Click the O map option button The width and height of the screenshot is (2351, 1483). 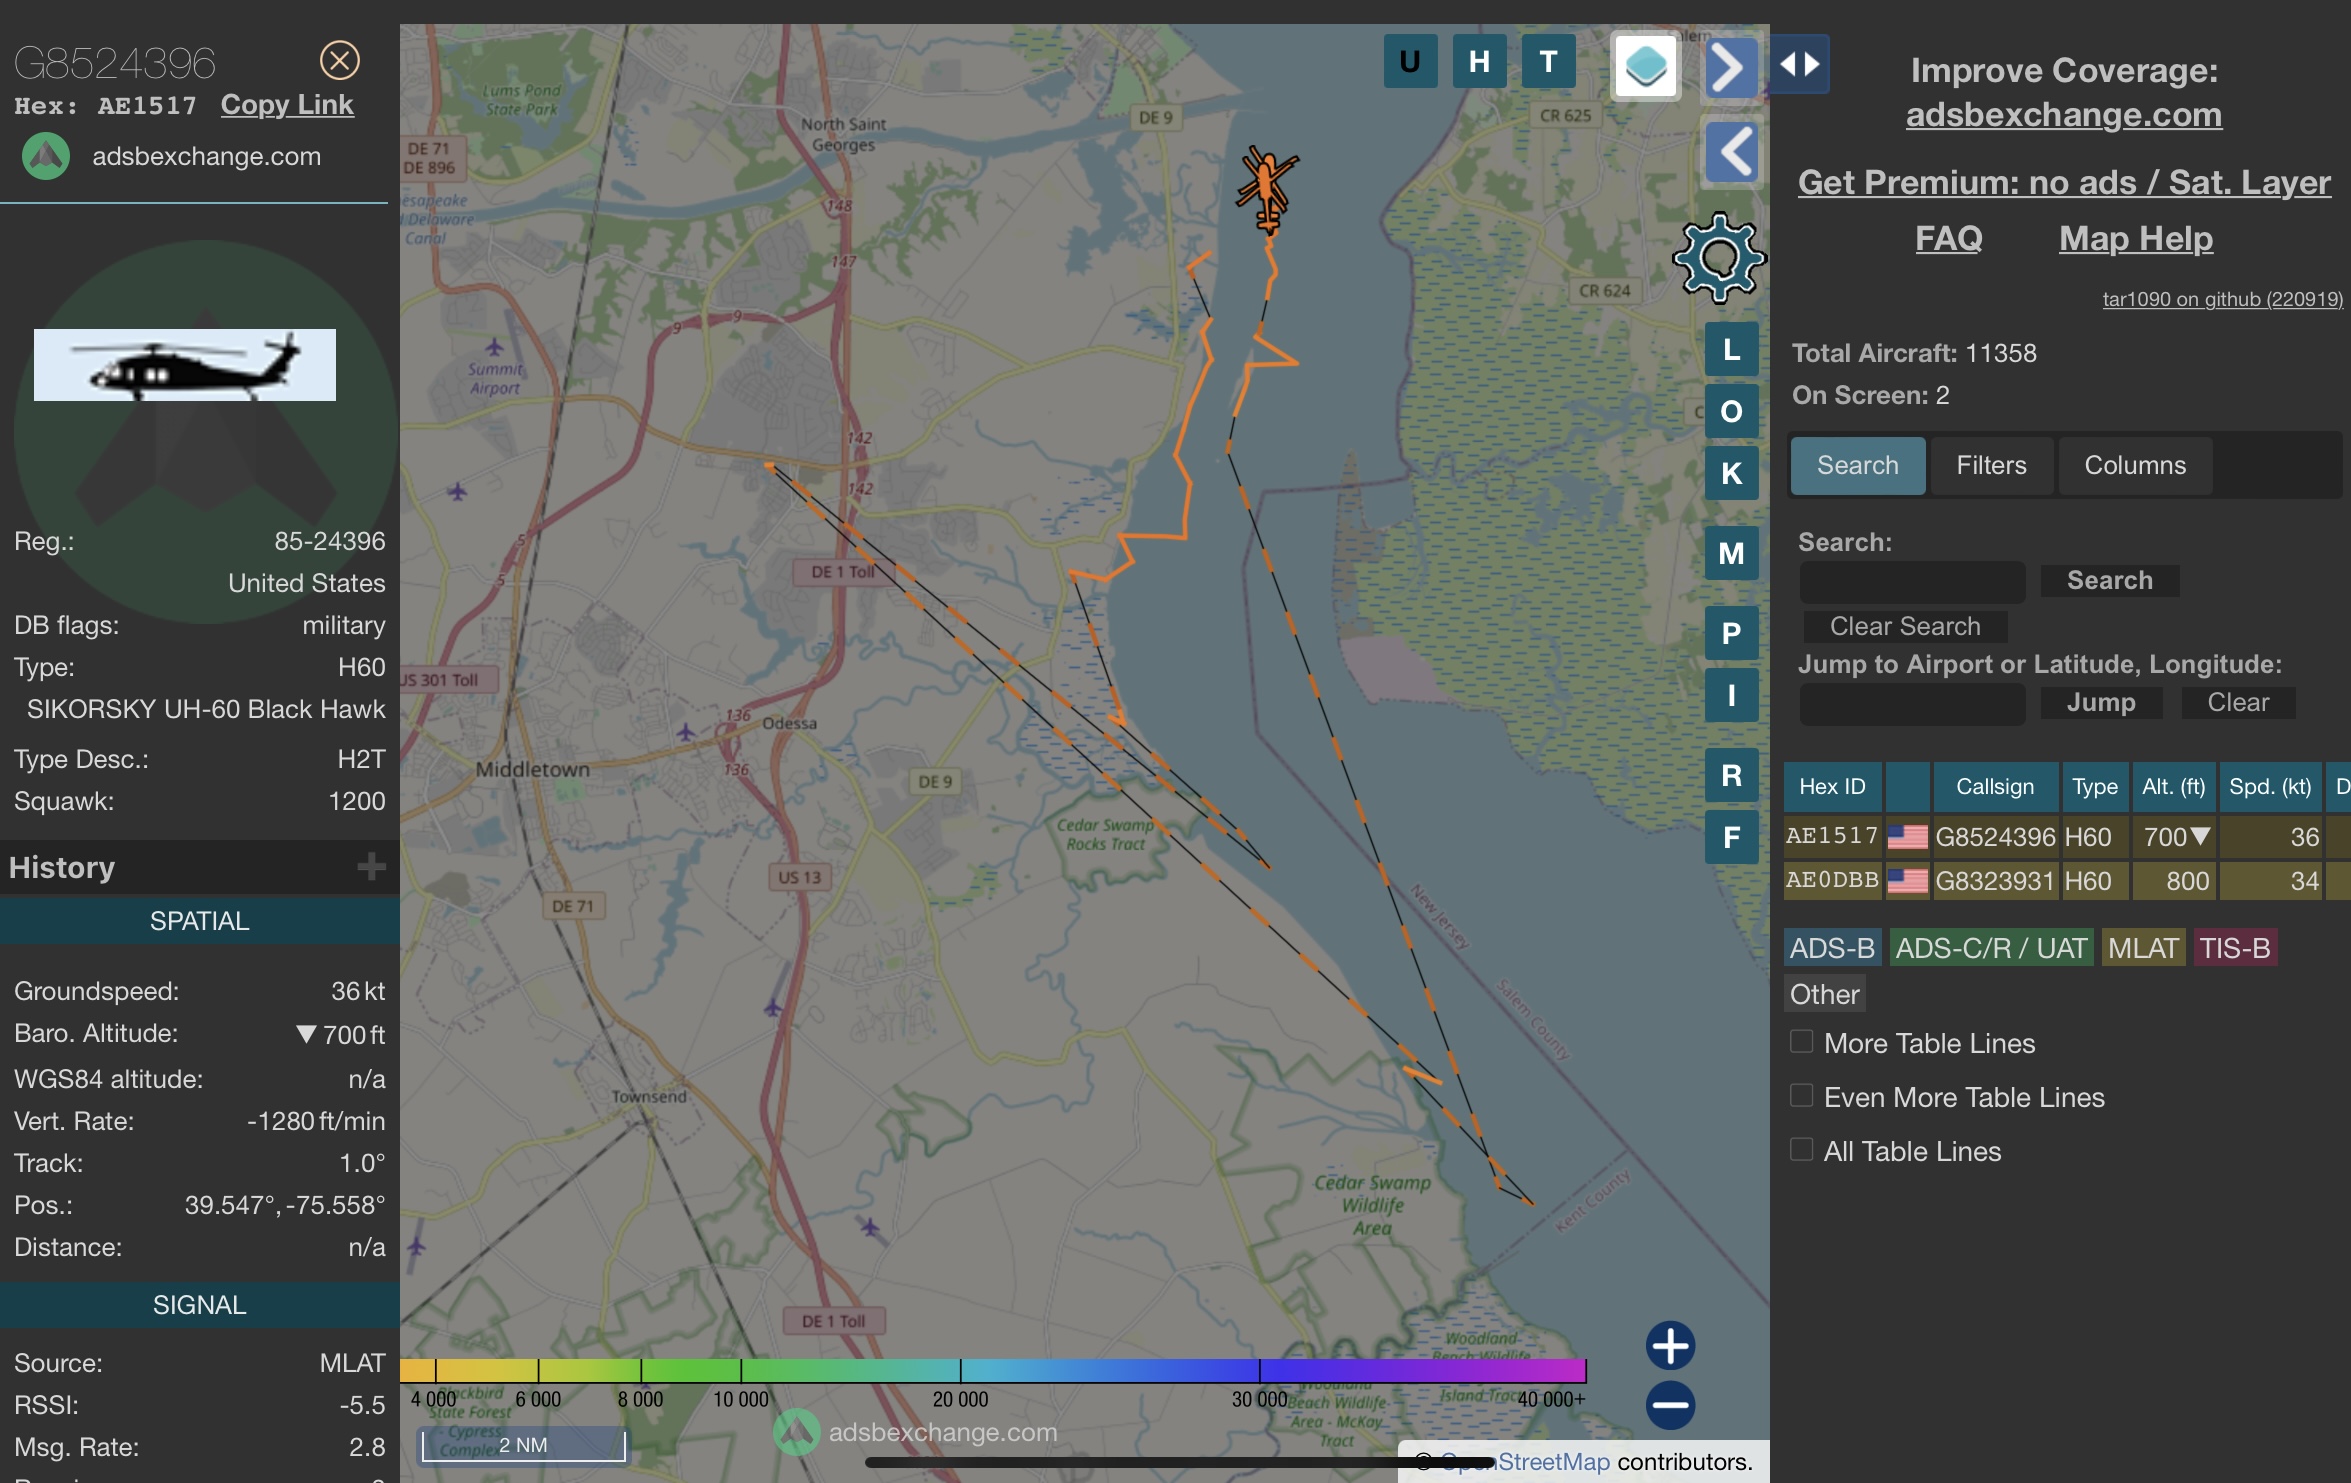click(1731, 411)
